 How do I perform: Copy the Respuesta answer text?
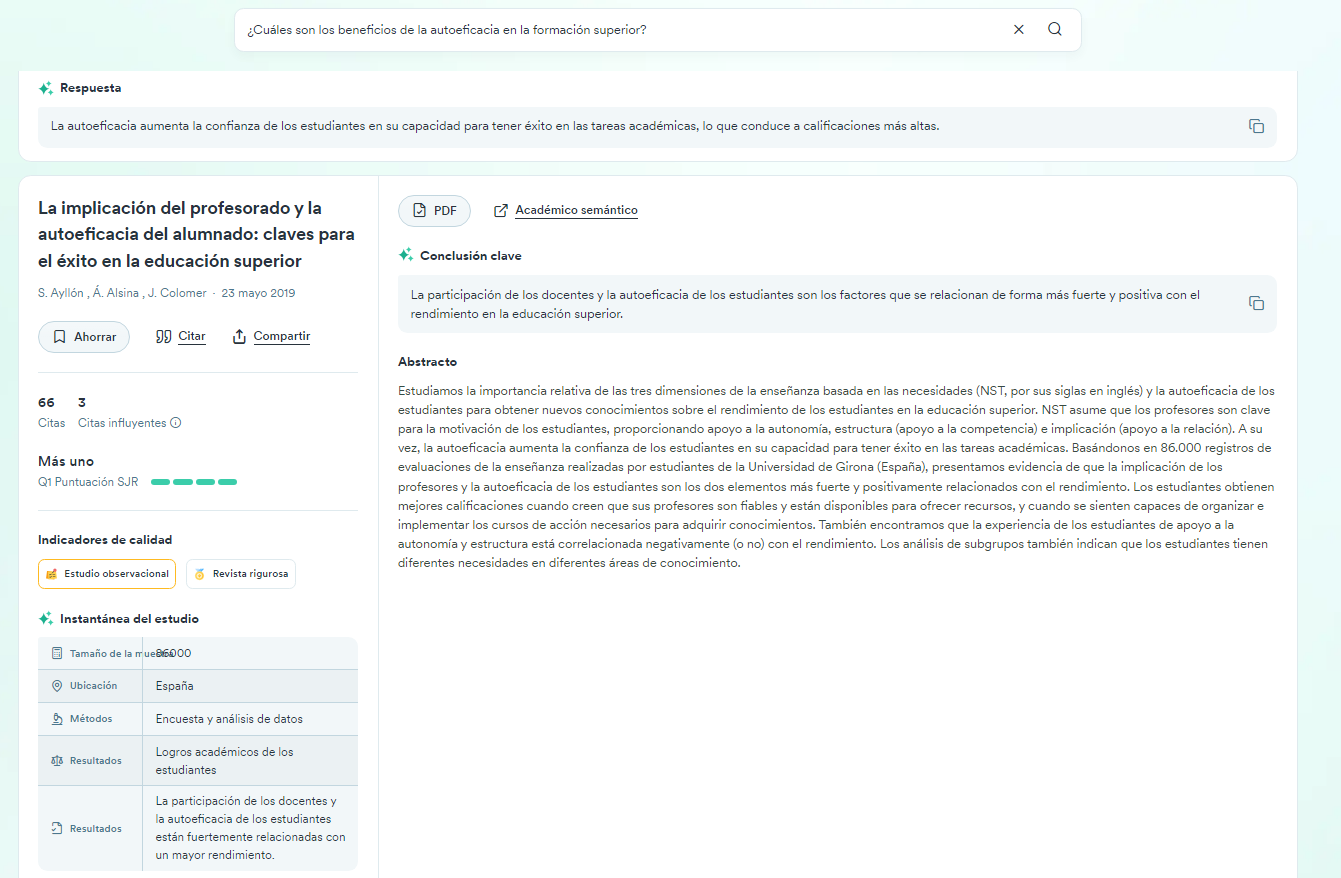pyautogui.click(x=1256, y=126)
